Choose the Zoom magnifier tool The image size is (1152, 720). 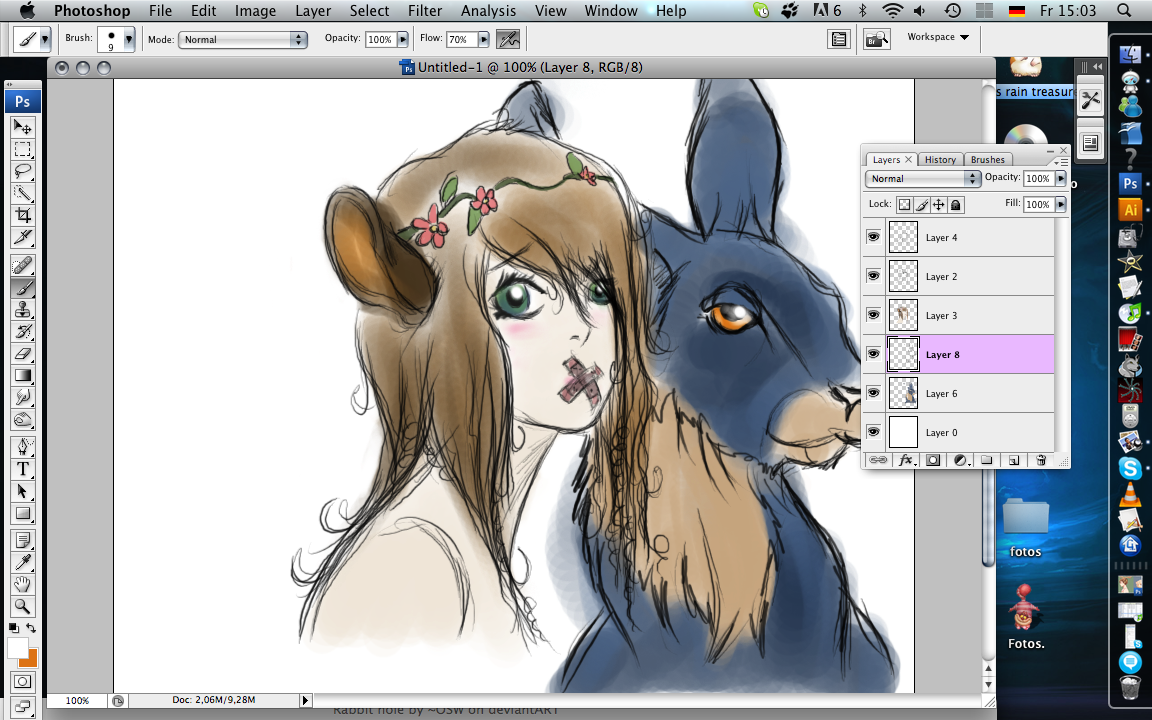(x=22, y=606)
